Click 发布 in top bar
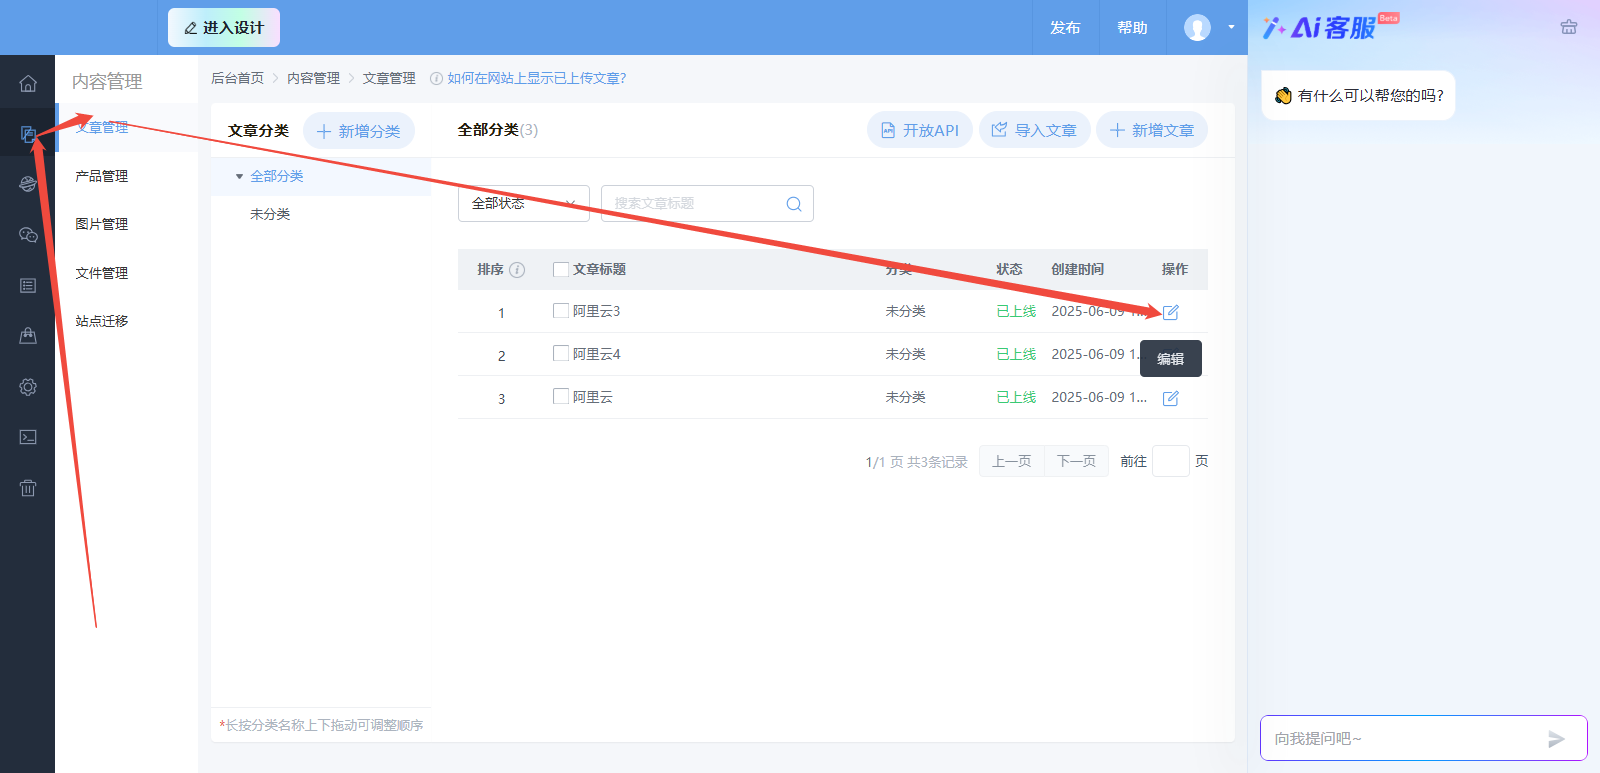Image resolution: width=1600 pixels, height=773 pixels. coord(1065,28)
